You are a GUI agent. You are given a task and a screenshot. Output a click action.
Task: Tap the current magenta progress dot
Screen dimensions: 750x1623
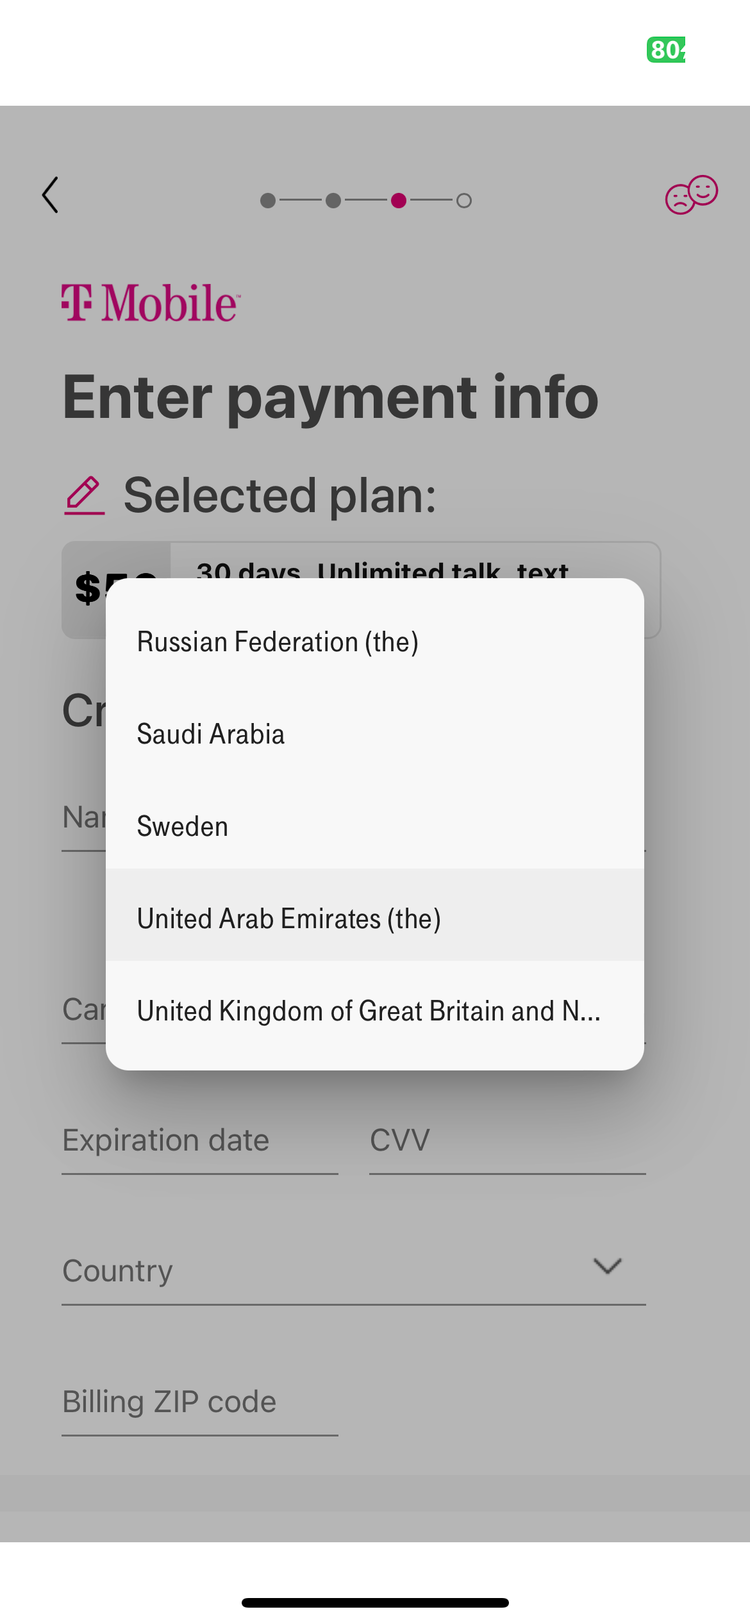(399, 201)
